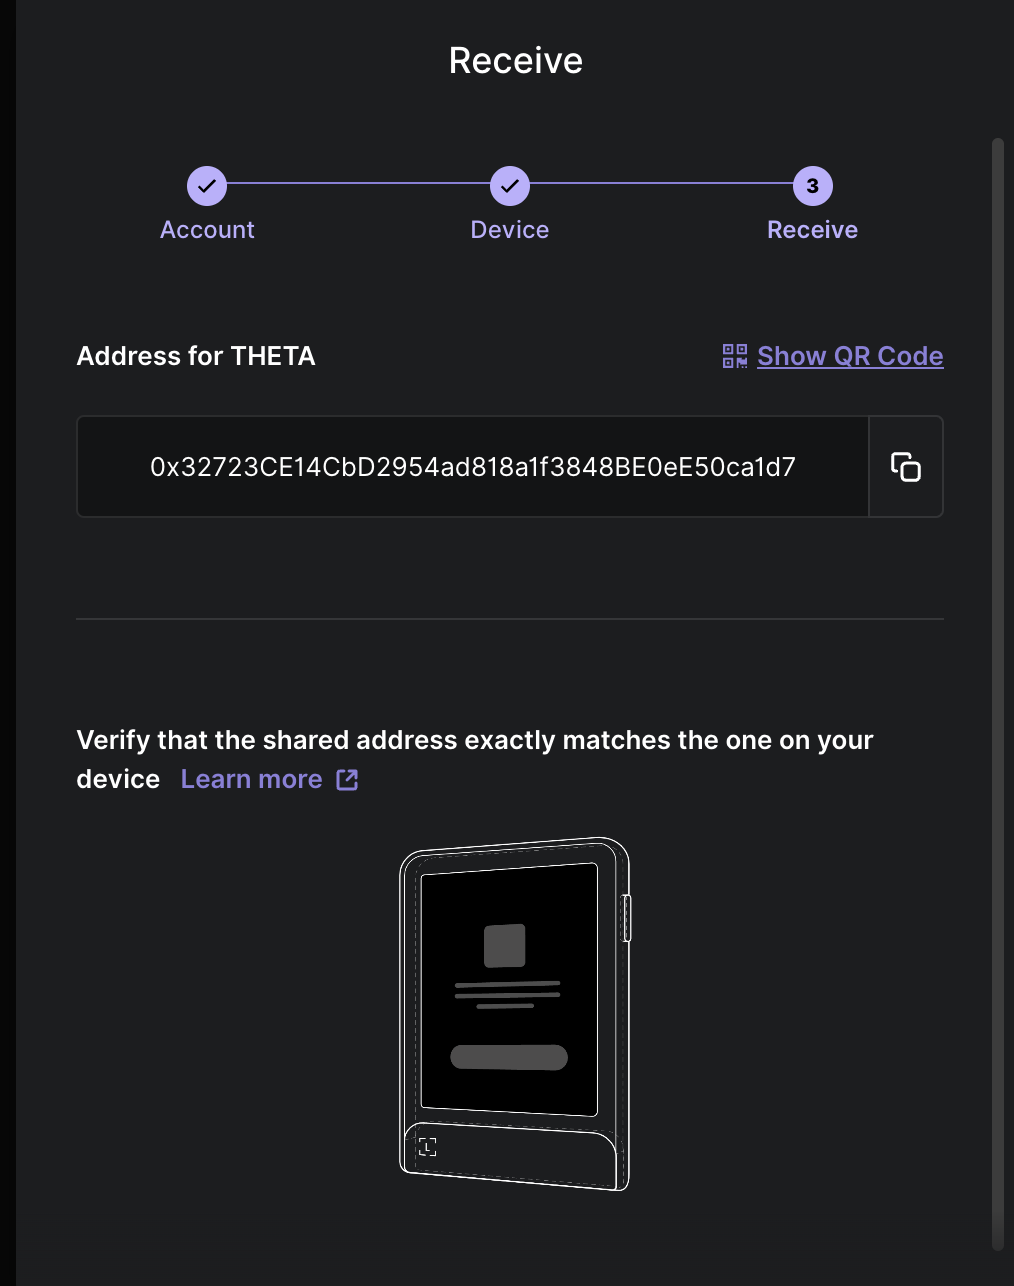Click the small screen-corner icon on the device drawing
This screenshot has width=1014, height=1286.
(x=427, y=1147)
